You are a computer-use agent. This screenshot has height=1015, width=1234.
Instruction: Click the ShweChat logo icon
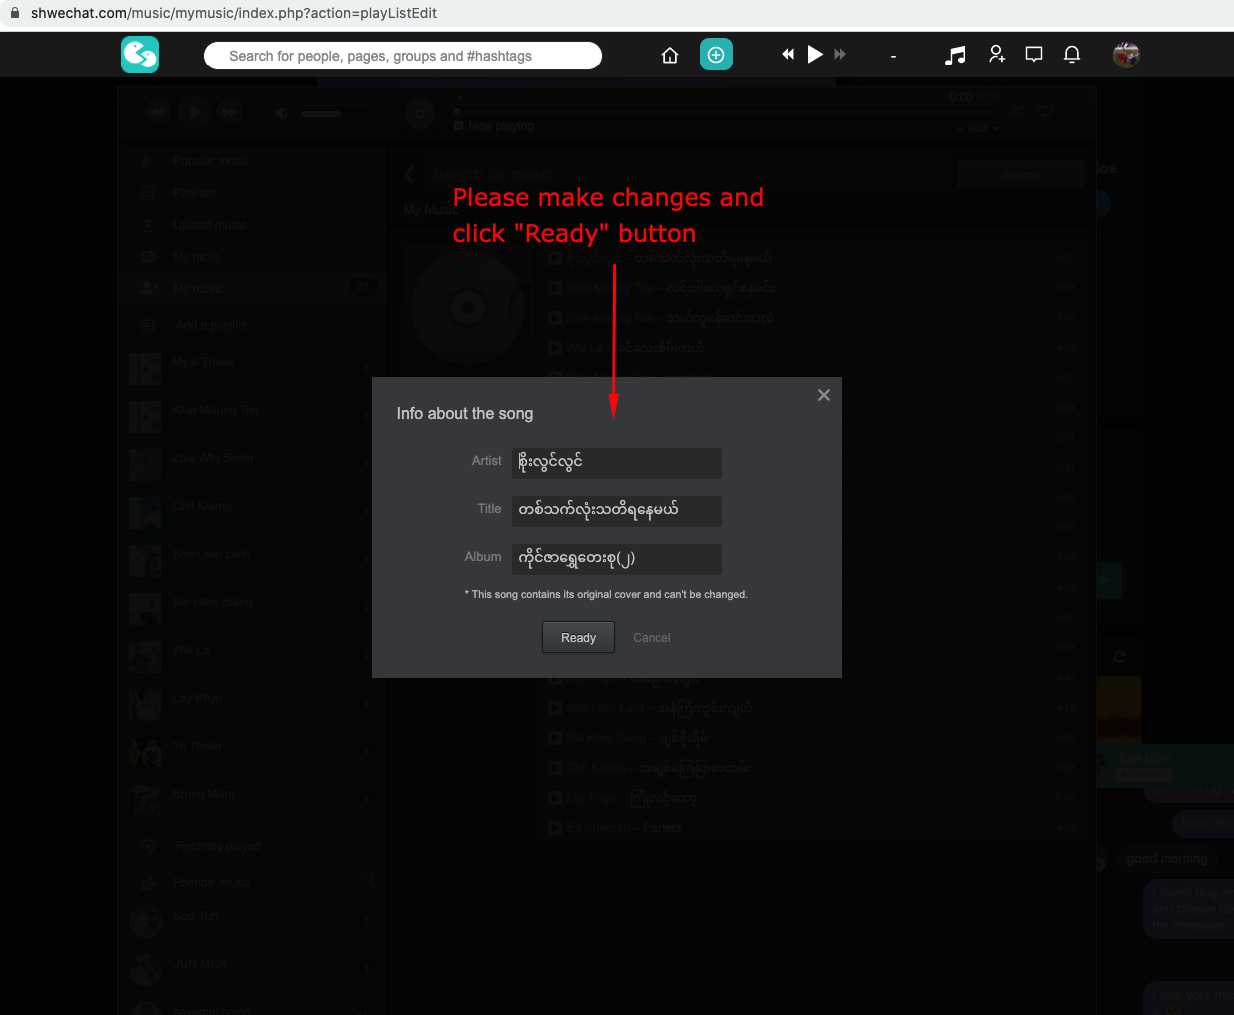pyautogui.click(x=140, y=55)
